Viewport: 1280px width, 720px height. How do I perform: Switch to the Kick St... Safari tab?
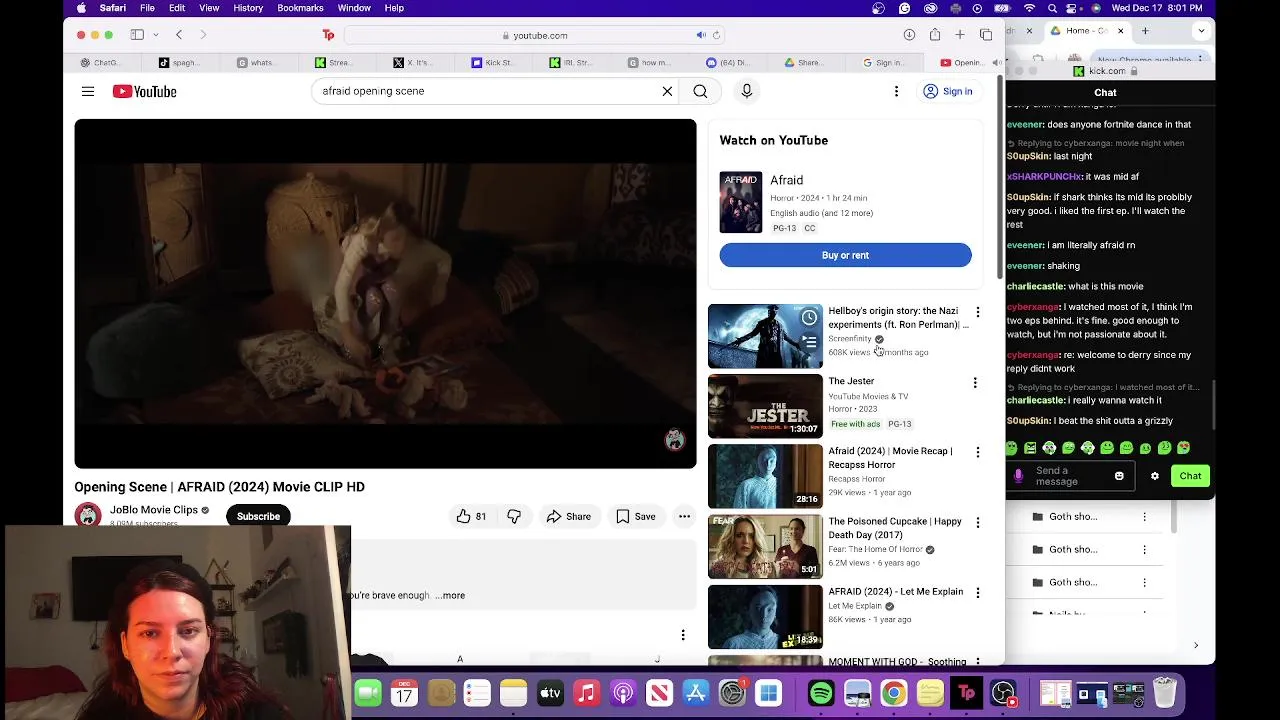point(492,62)
